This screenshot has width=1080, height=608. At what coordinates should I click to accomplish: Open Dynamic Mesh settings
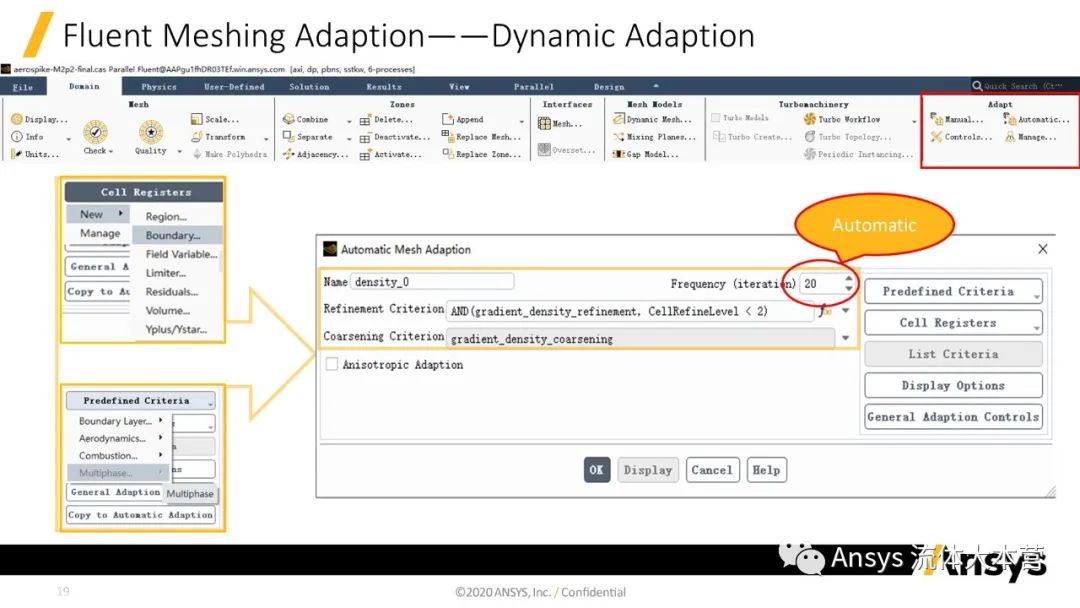tap(652, 119)
